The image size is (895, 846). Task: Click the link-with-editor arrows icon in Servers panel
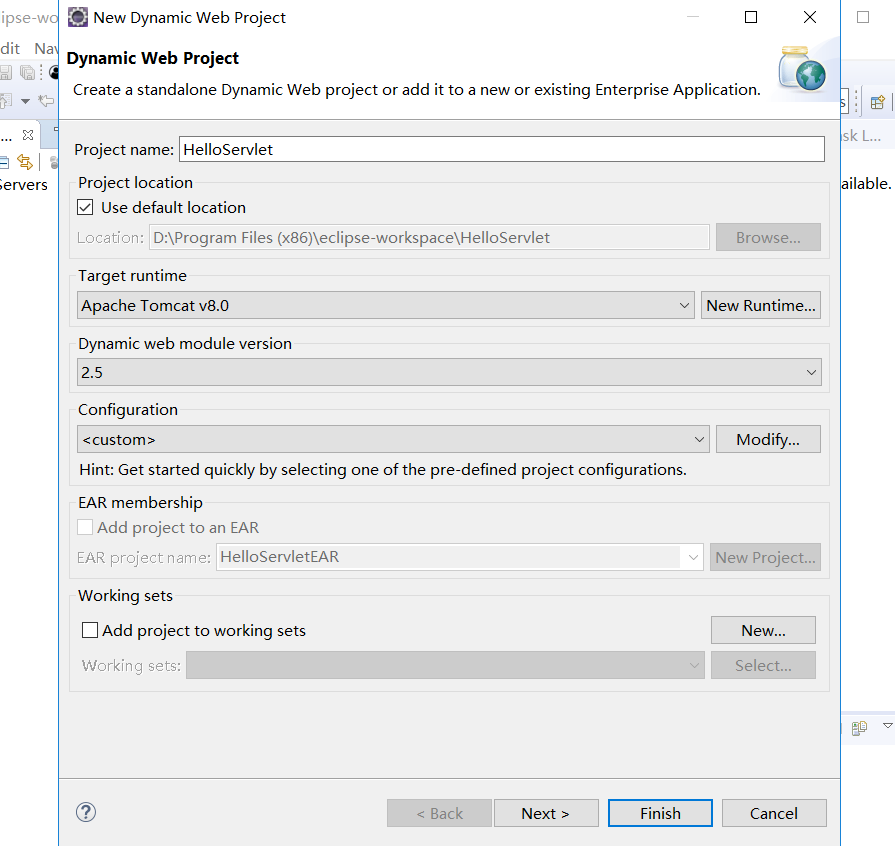[25, 162]
